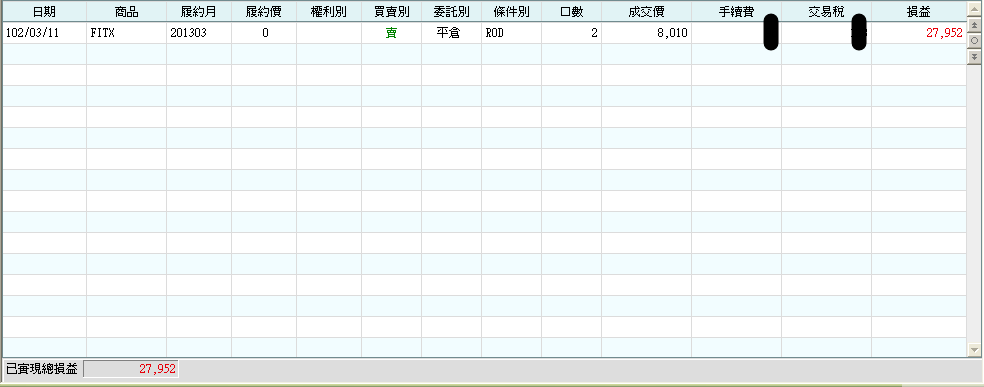The image size is (984, 387).
Task: Click the scrollbar up arrow button
Action: [x=975, y=9]
